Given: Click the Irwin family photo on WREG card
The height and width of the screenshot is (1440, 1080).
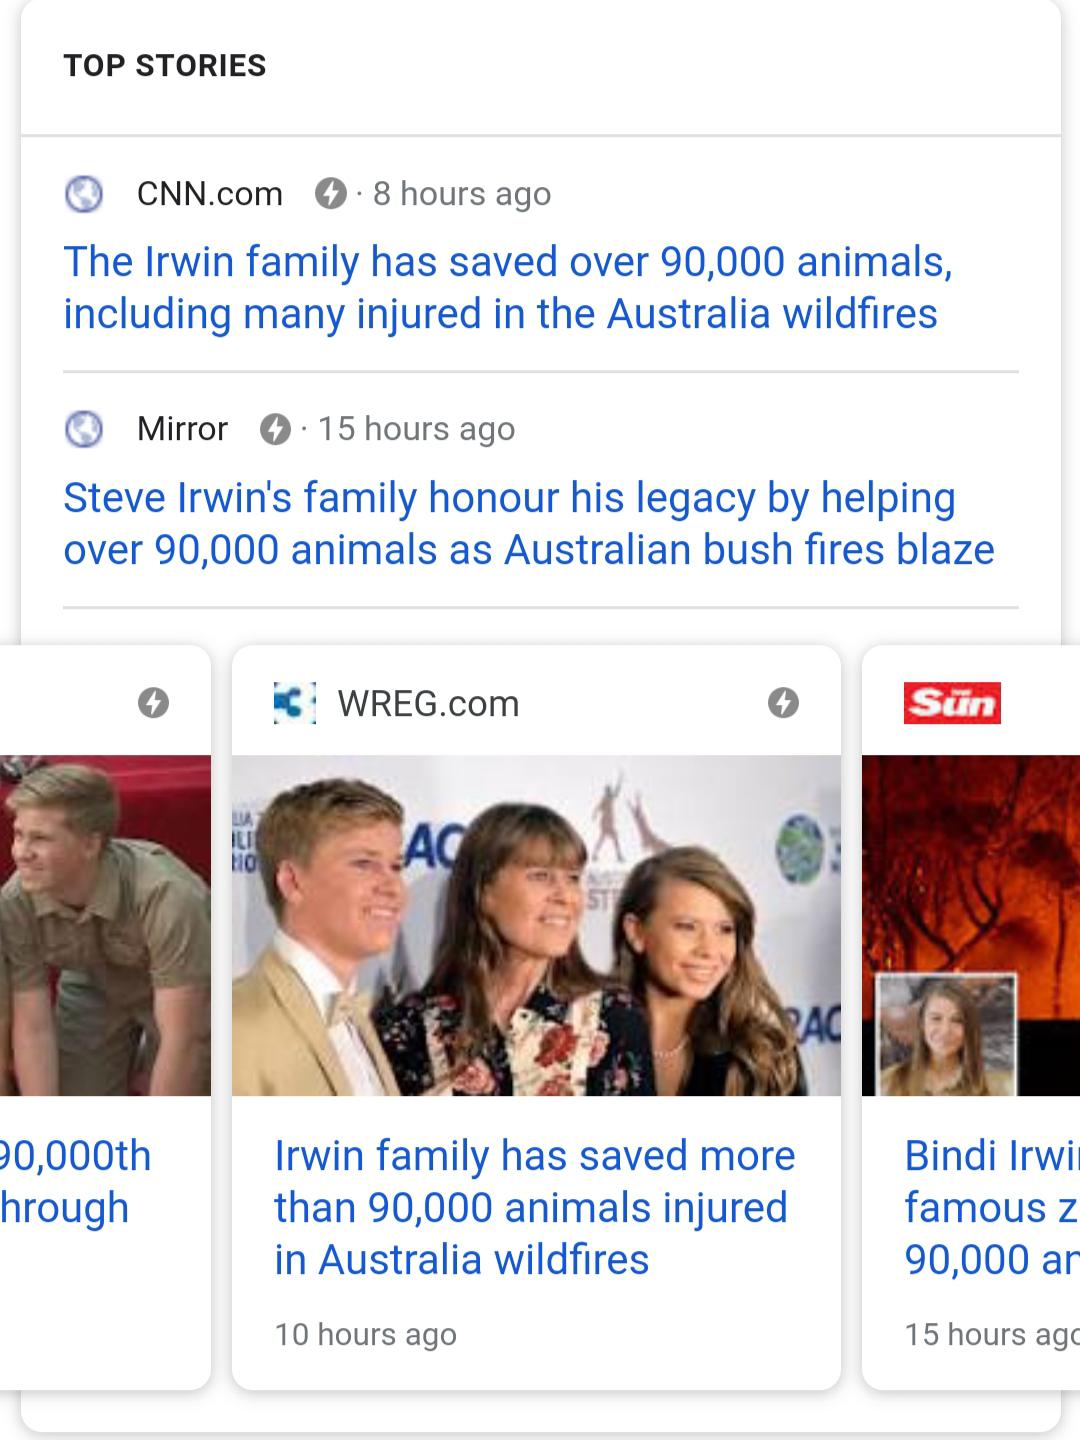Looking at the screenshot, I should pyautogui.click(x=536, y=925).
